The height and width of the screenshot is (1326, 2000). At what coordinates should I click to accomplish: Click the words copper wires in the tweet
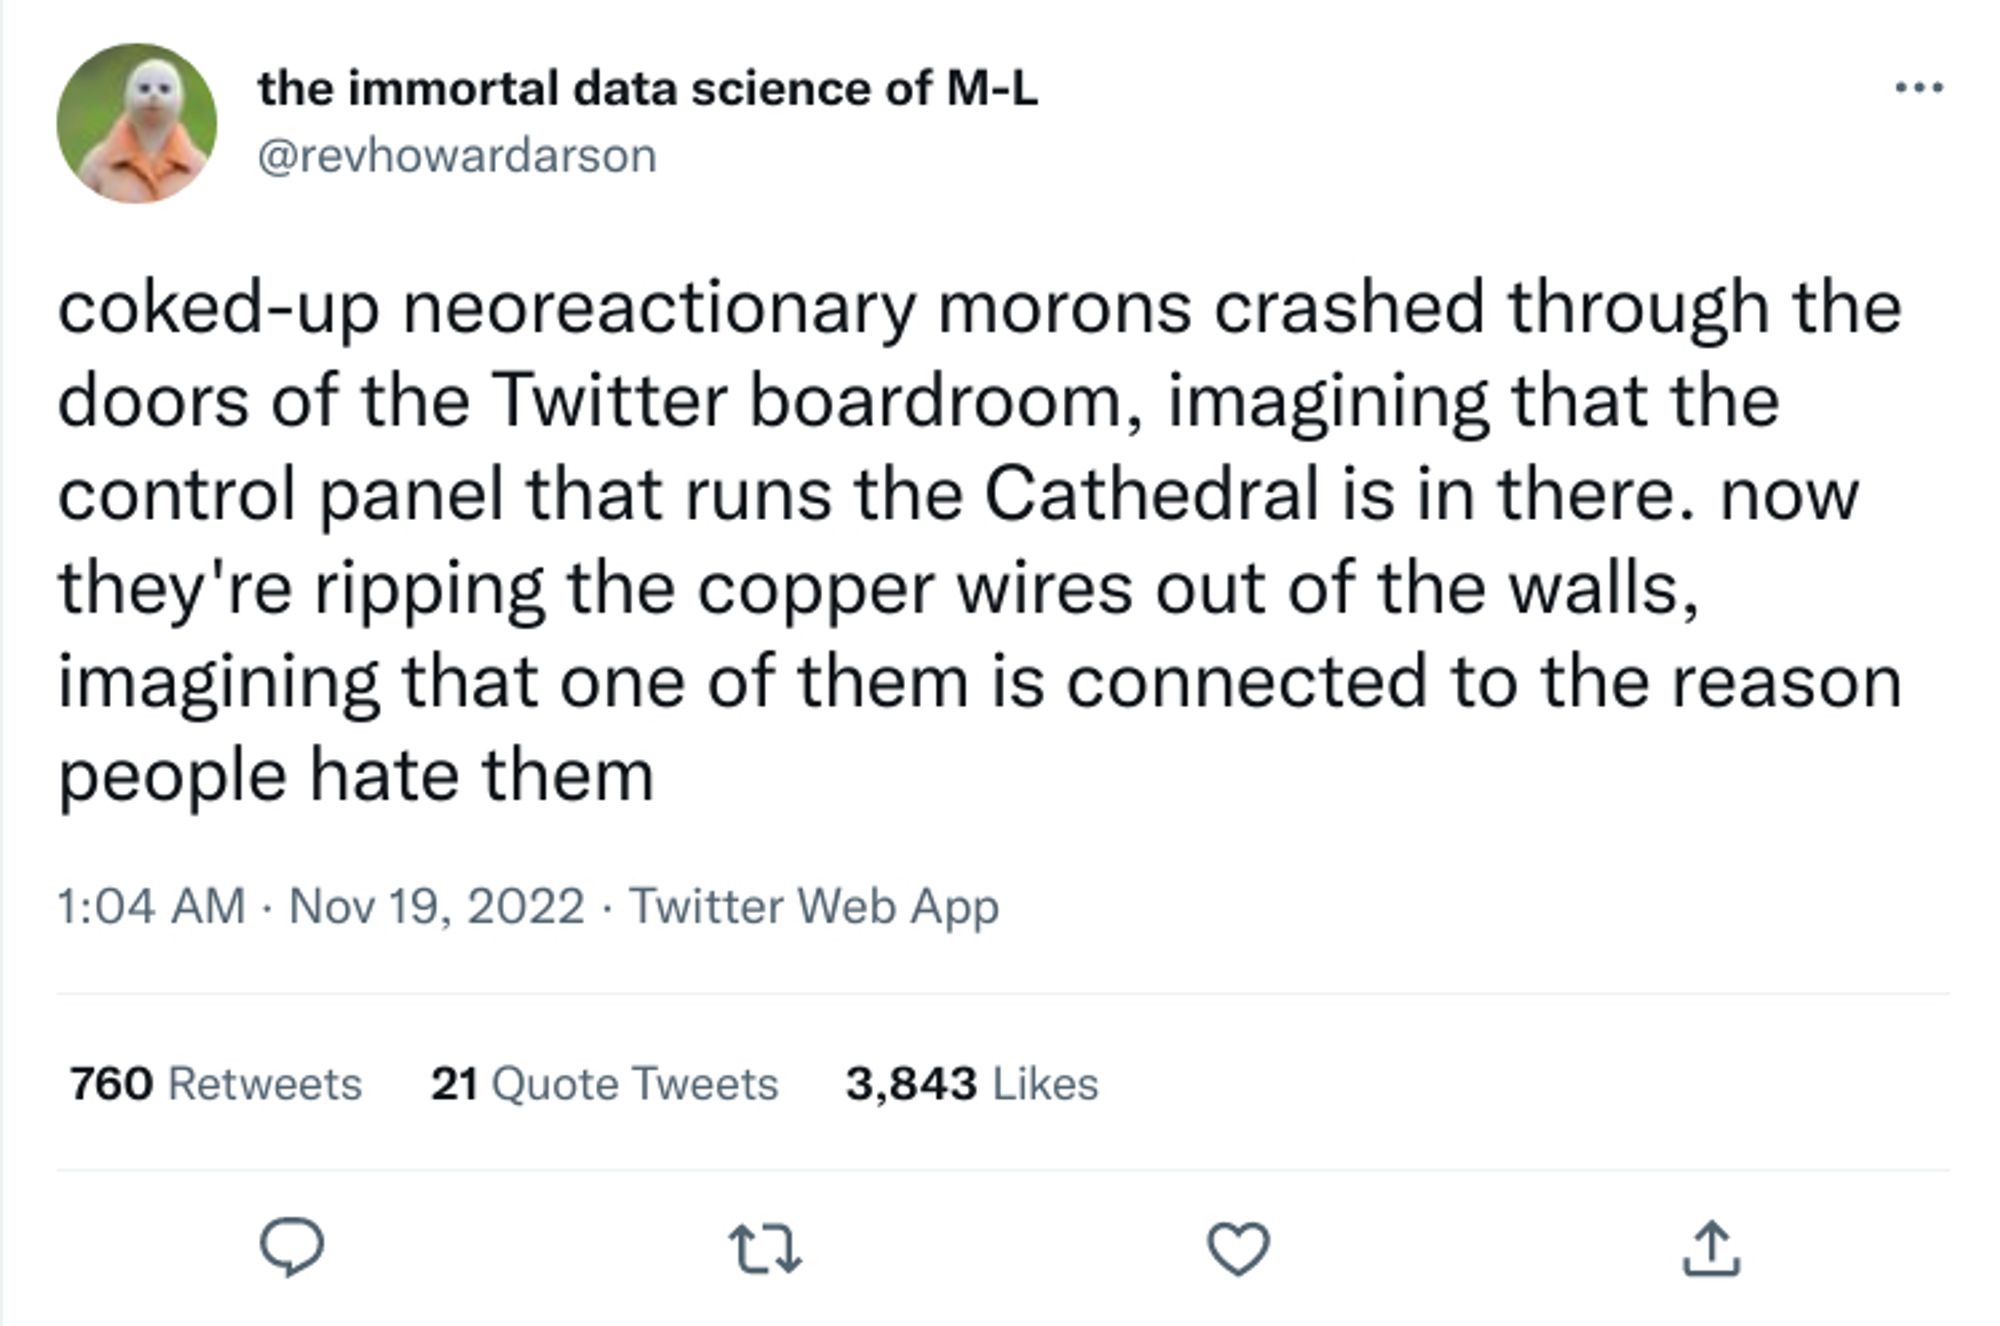[915, 588]
